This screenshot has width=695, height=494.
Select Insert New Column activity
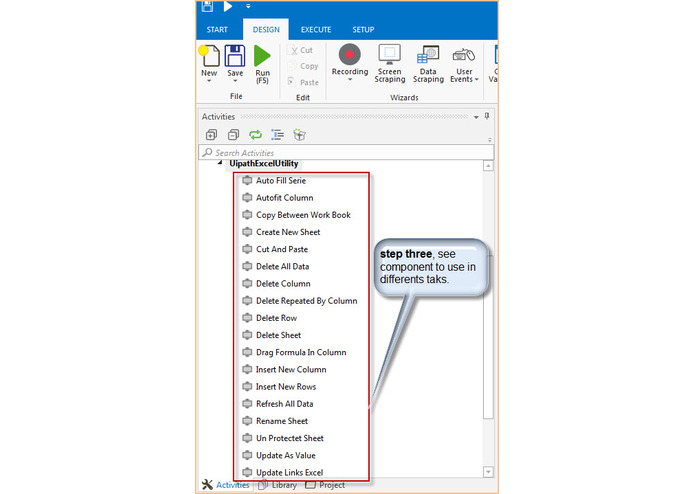284,370
